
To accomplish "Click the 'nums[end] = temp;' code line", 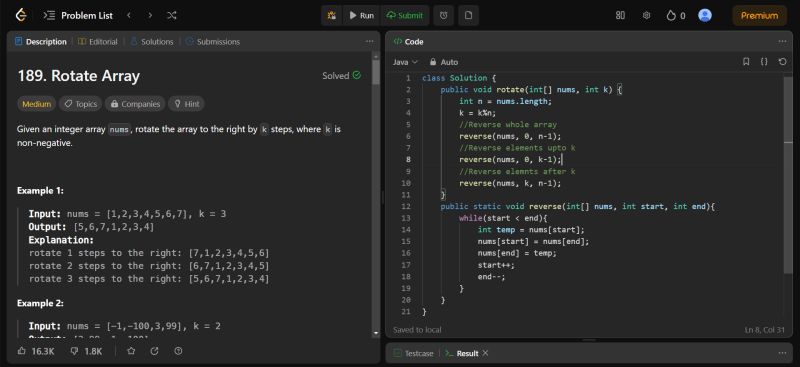I will click(x=517, y=253).
